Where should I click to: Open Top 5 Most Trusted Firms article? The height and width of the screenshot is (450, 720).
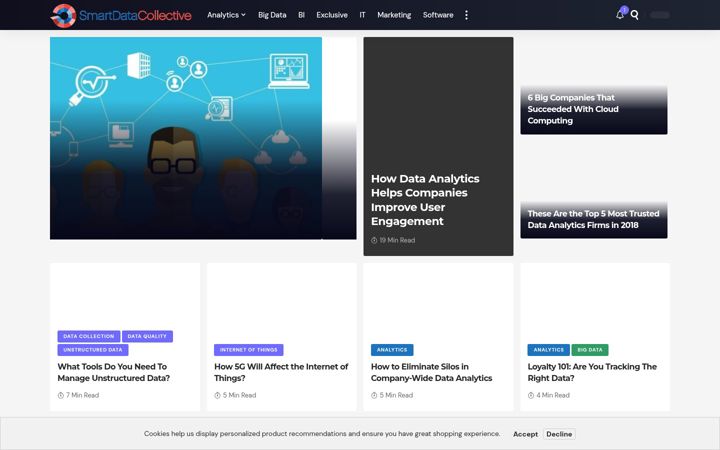point(593,219)
